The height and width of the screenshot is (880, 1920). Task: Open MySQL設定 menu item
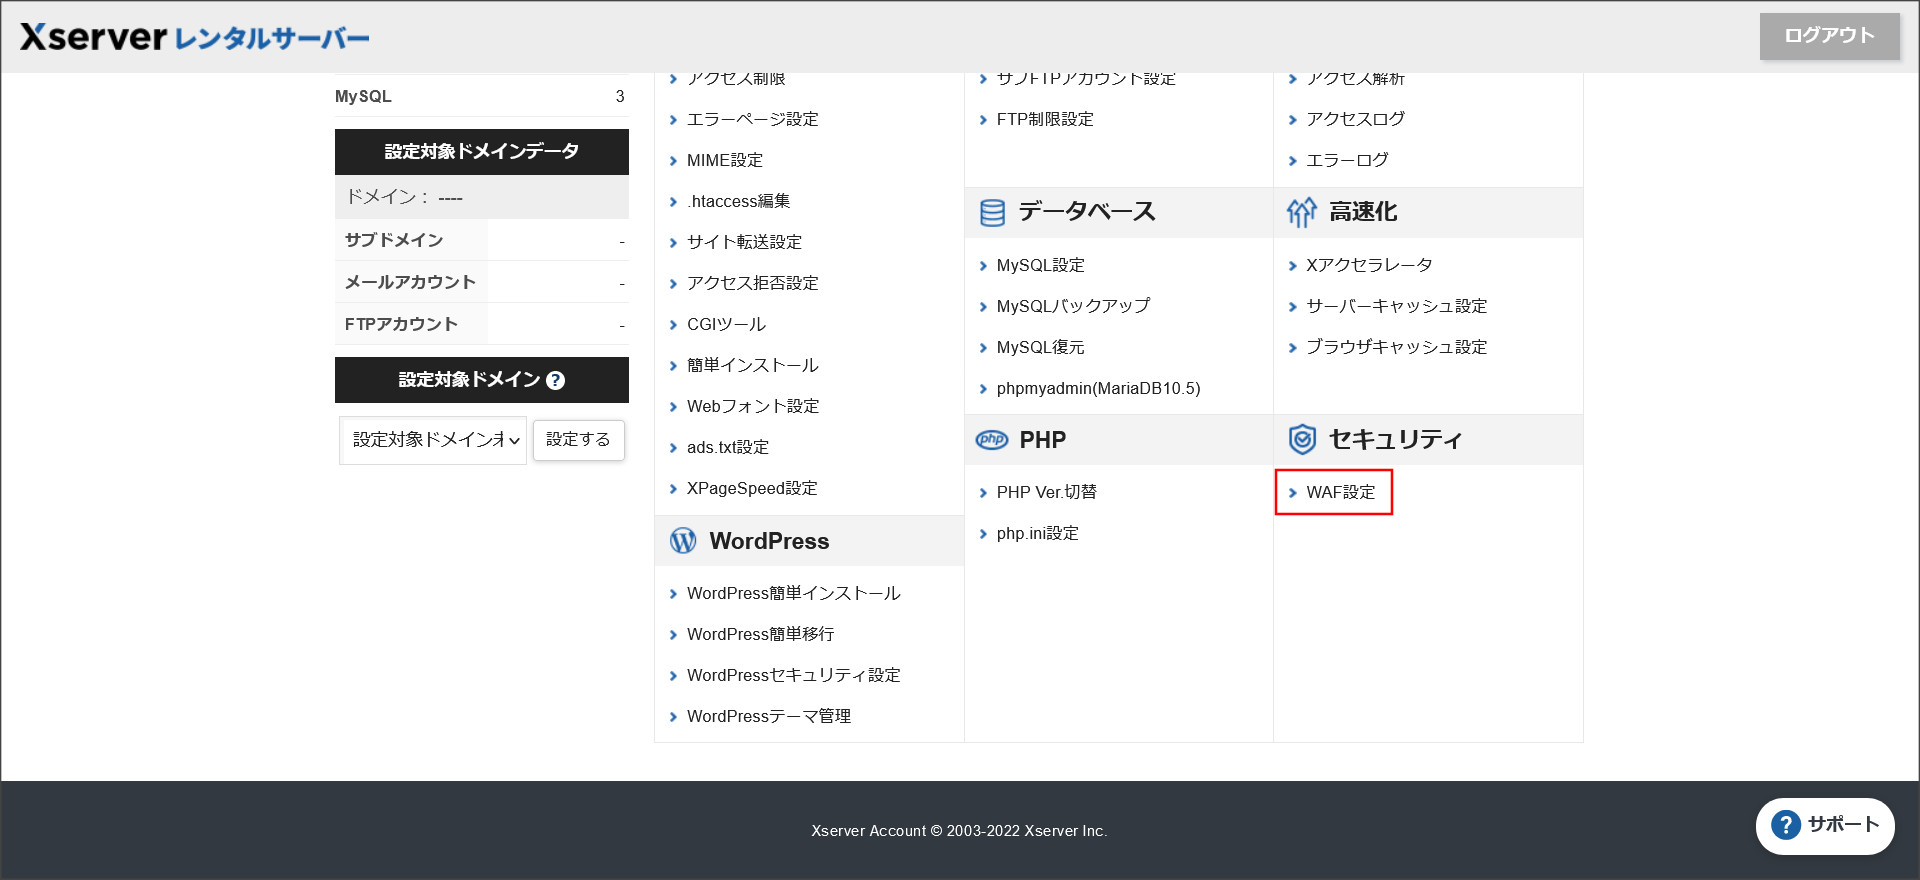[1040, 265]
